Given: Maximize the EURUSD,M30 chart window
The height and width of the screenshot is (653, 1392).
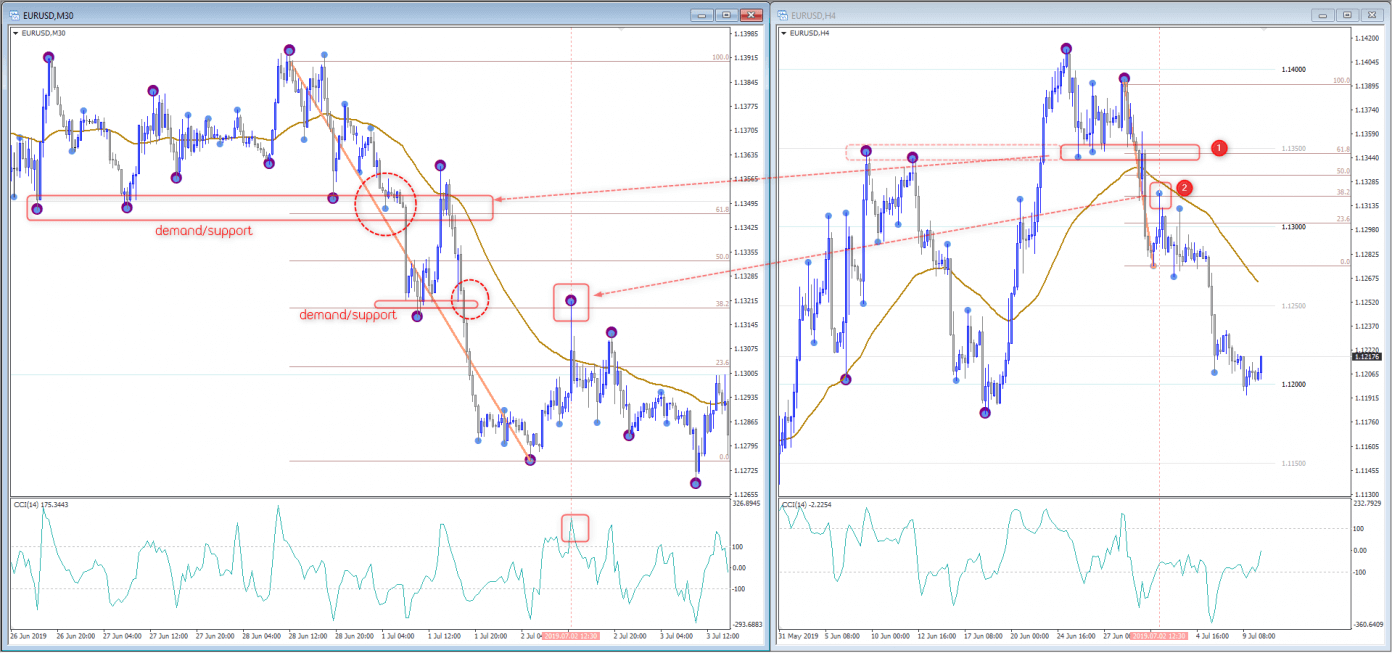Looking at the screenshot, I should 725,15.
